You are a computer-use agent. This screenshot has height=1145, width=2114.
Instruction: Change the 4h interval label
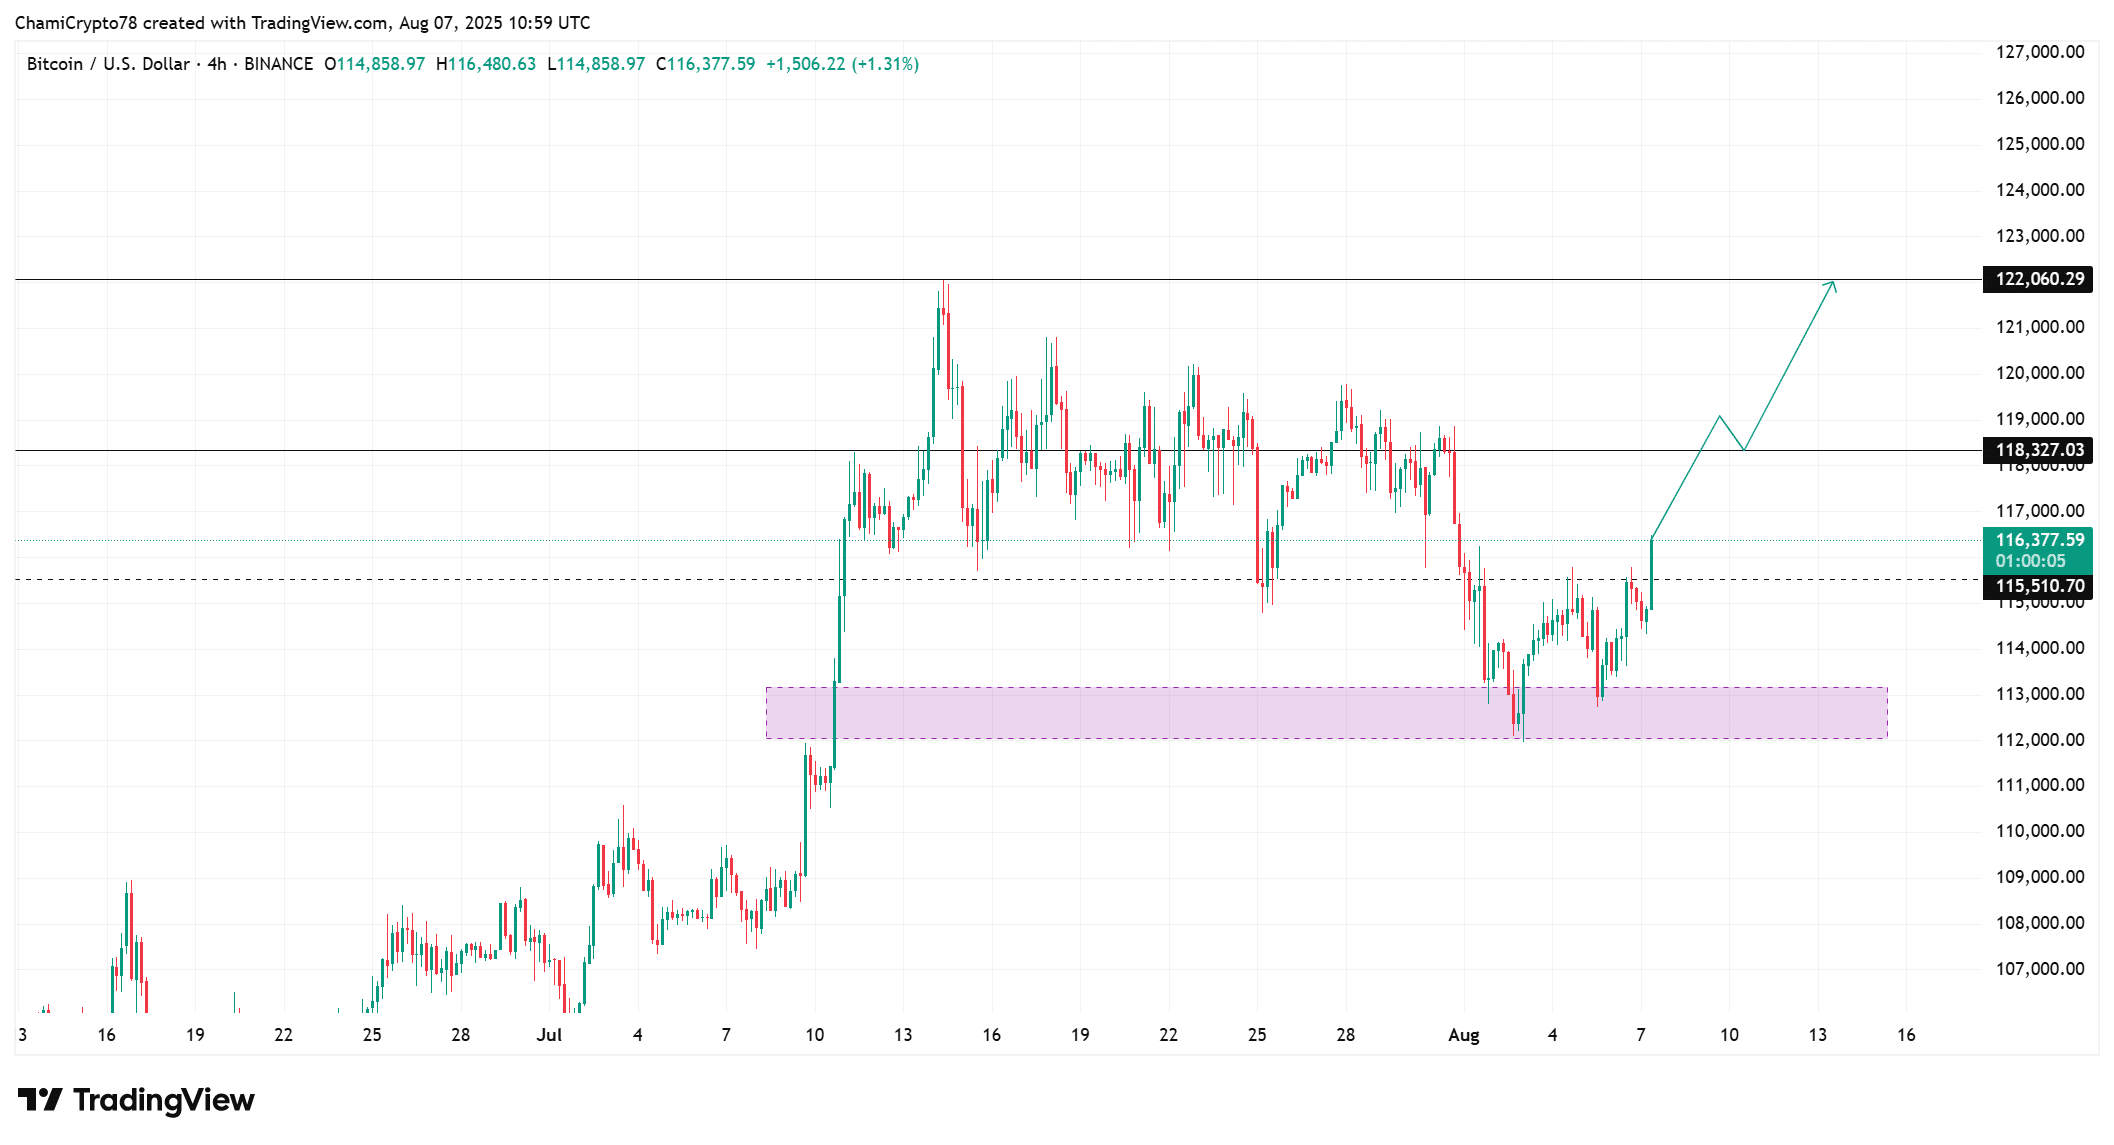pos(217,64)
